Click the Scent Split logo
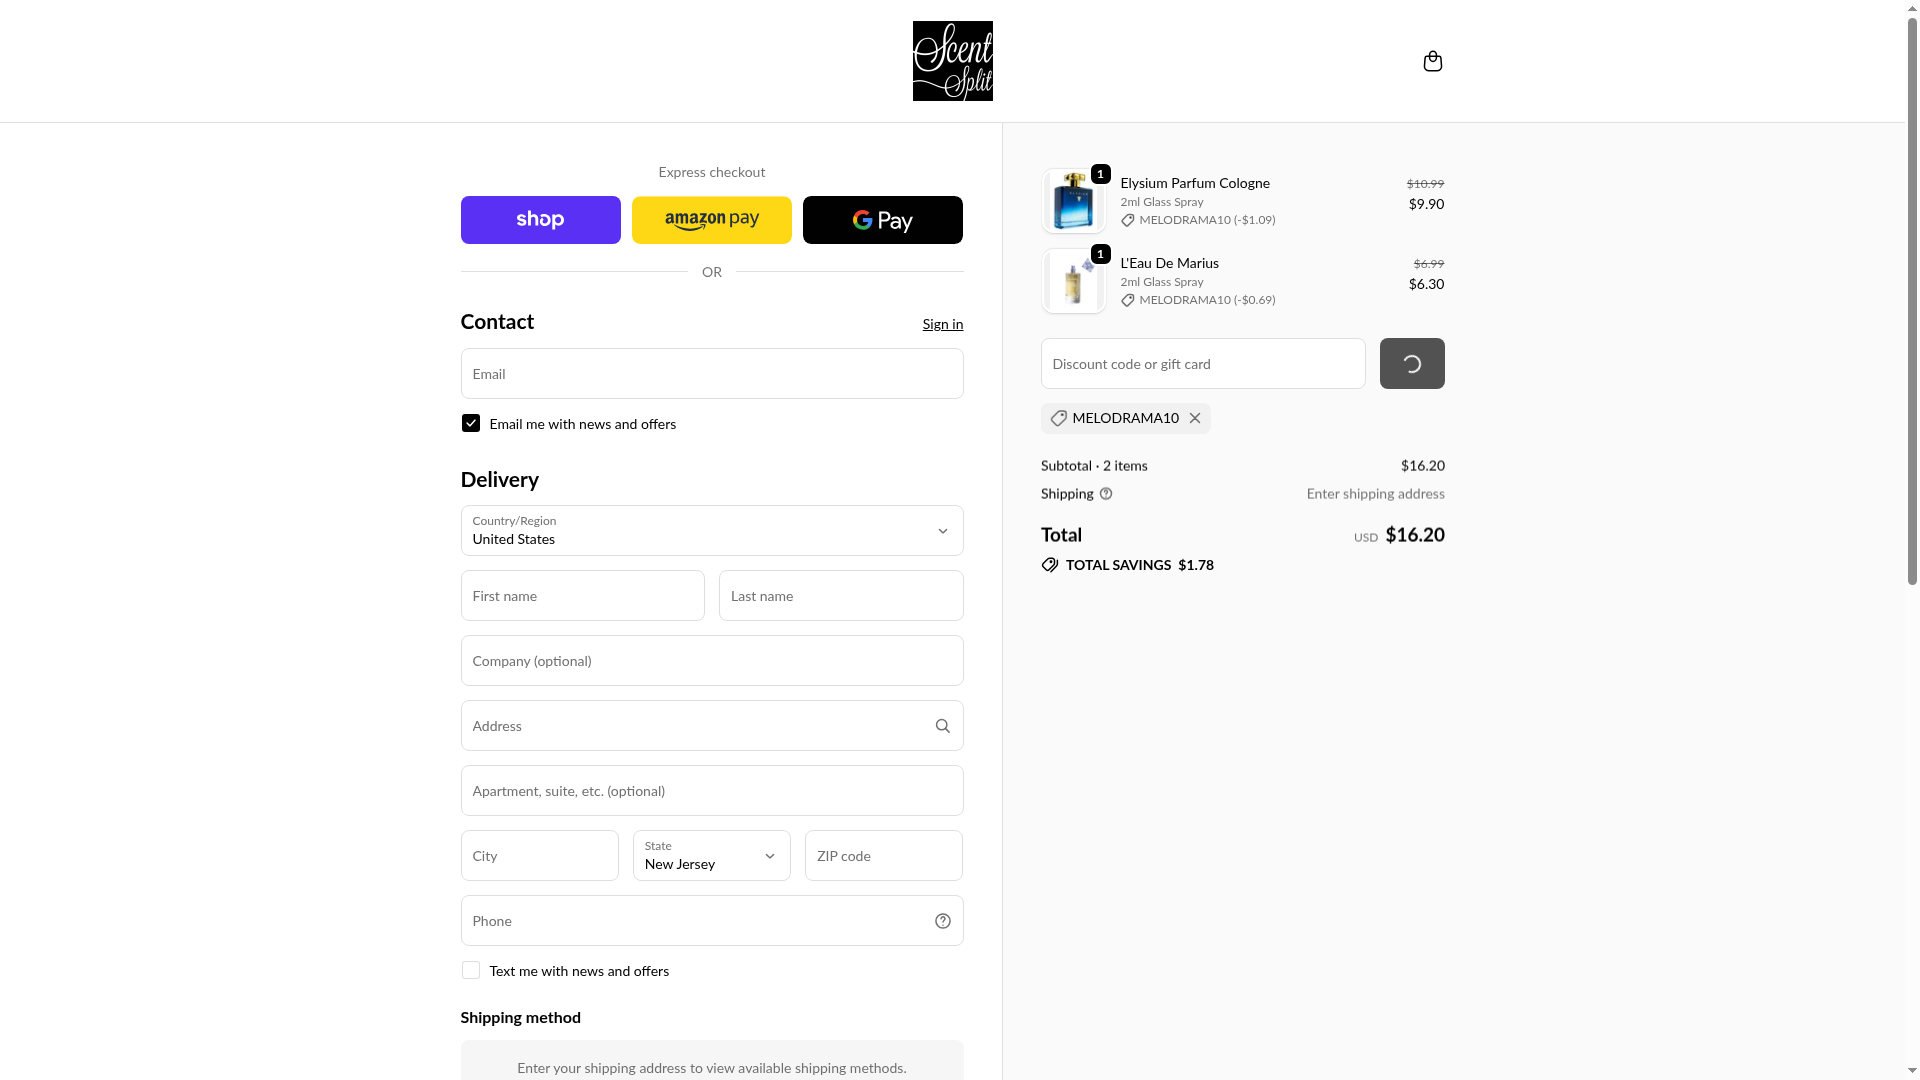Screen dimensions: 1920x1080 (952, 61)
